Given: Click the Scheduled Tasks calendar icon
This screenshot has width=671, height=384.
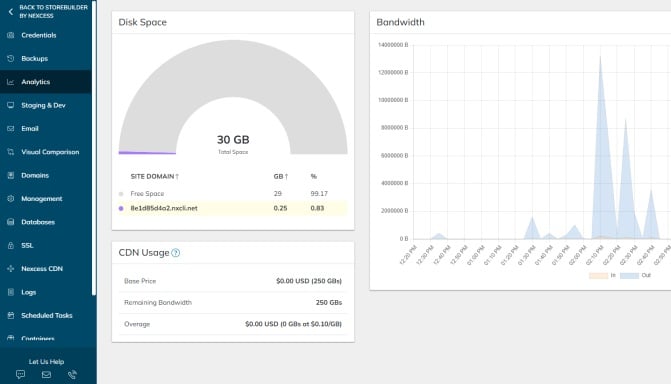Looking at the screenshot, I should (x=11, y=315).
